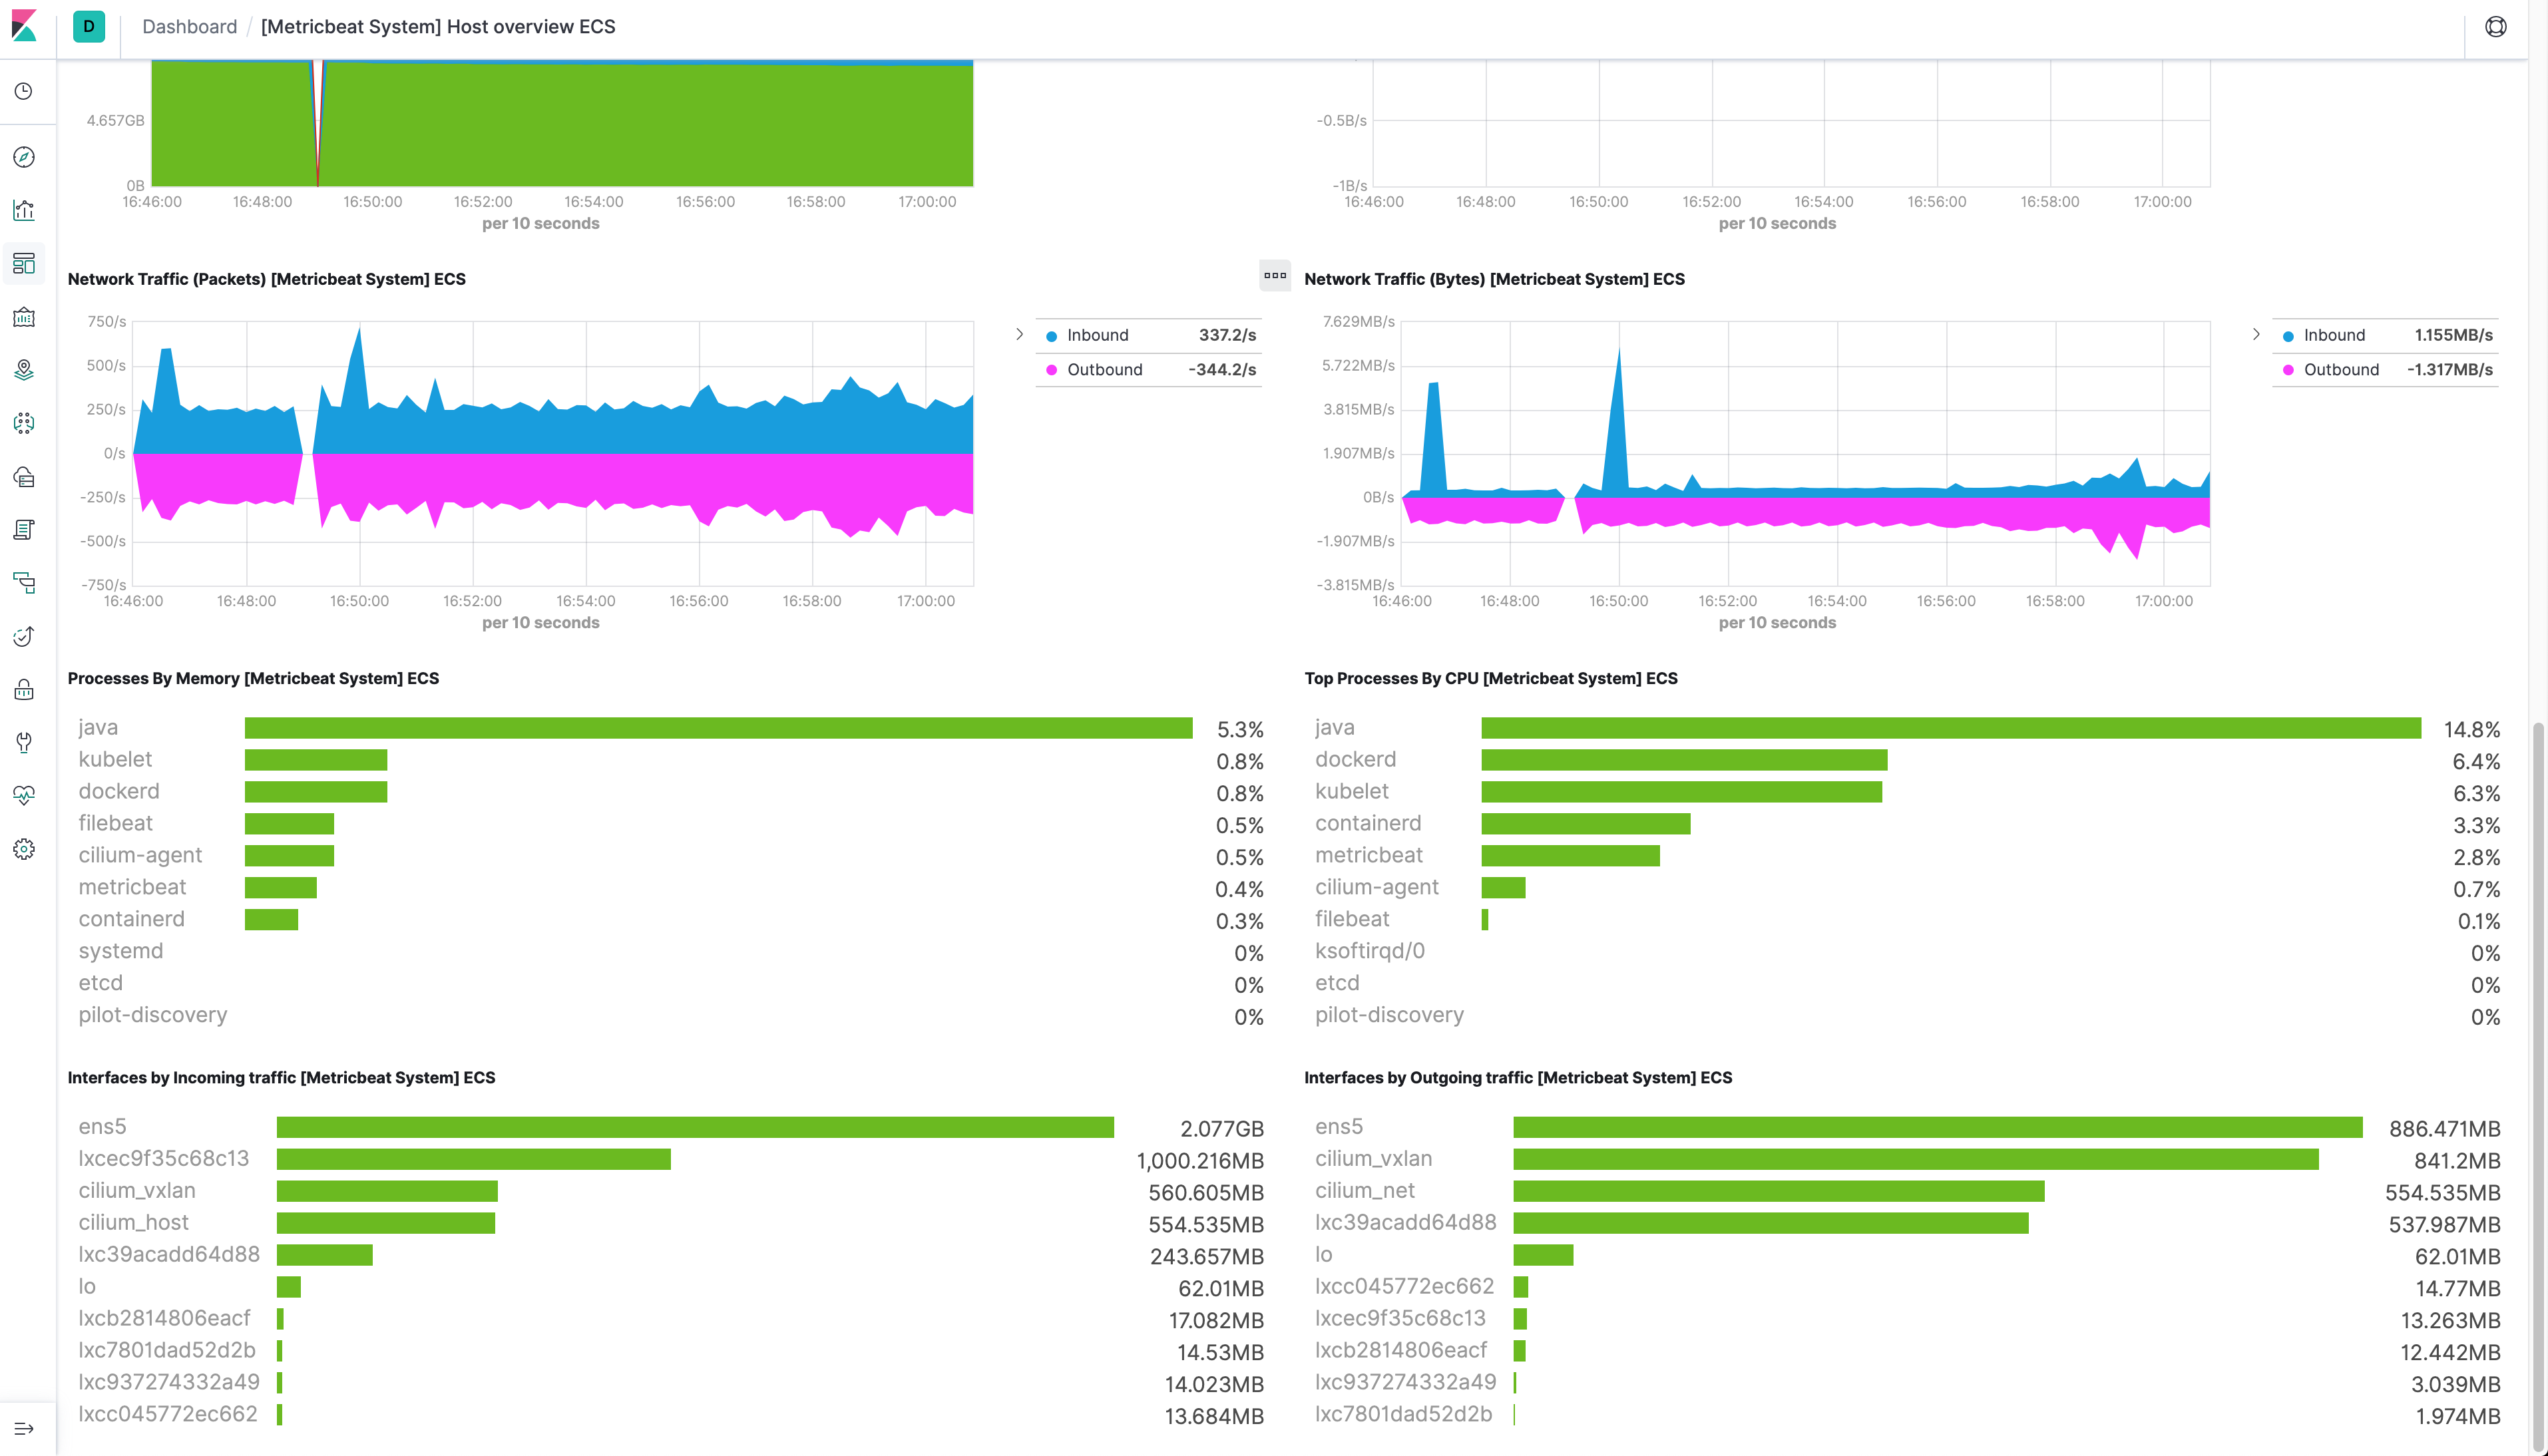Image resolution: width=2548 pixels, height=1456 pixels.
Task: Open Network Traffic Packets panel options
Action: (1274, 275)
